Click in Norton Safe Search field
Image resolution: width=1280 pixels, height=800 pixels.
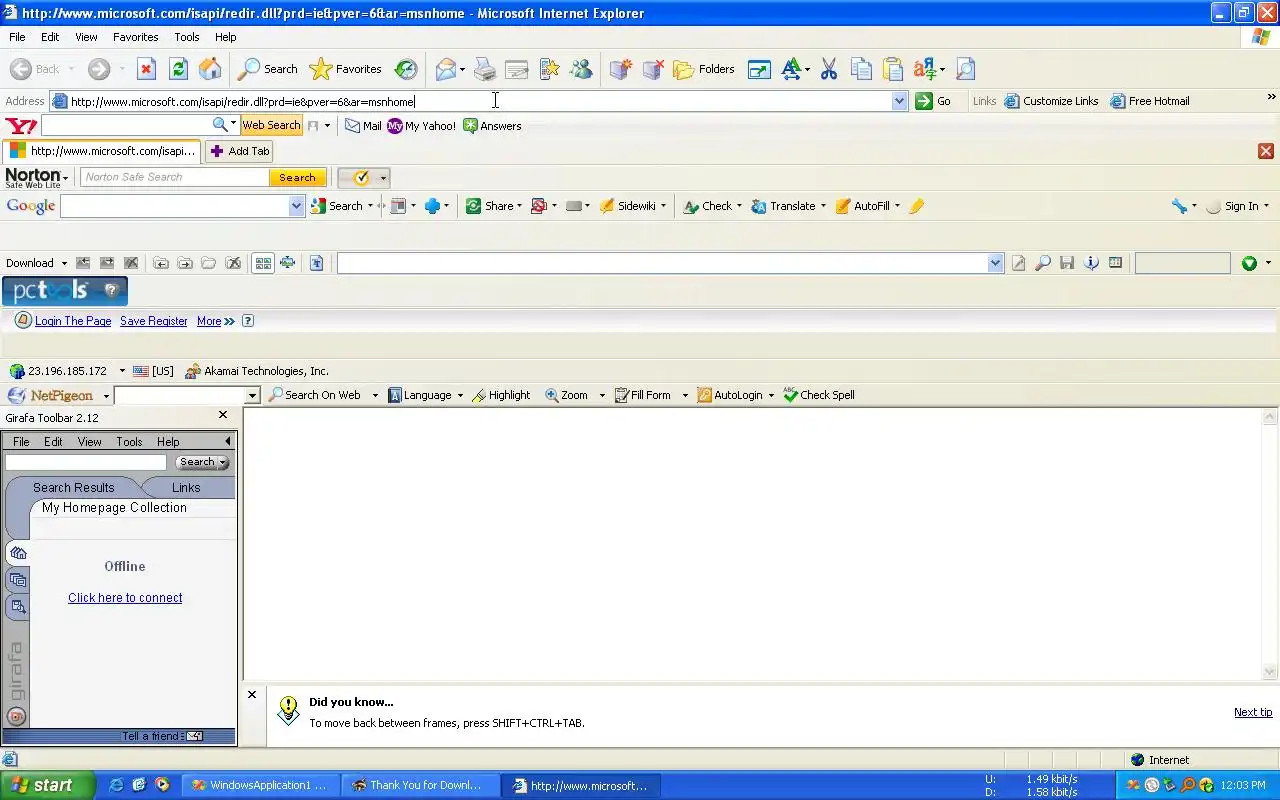[175, 177]
